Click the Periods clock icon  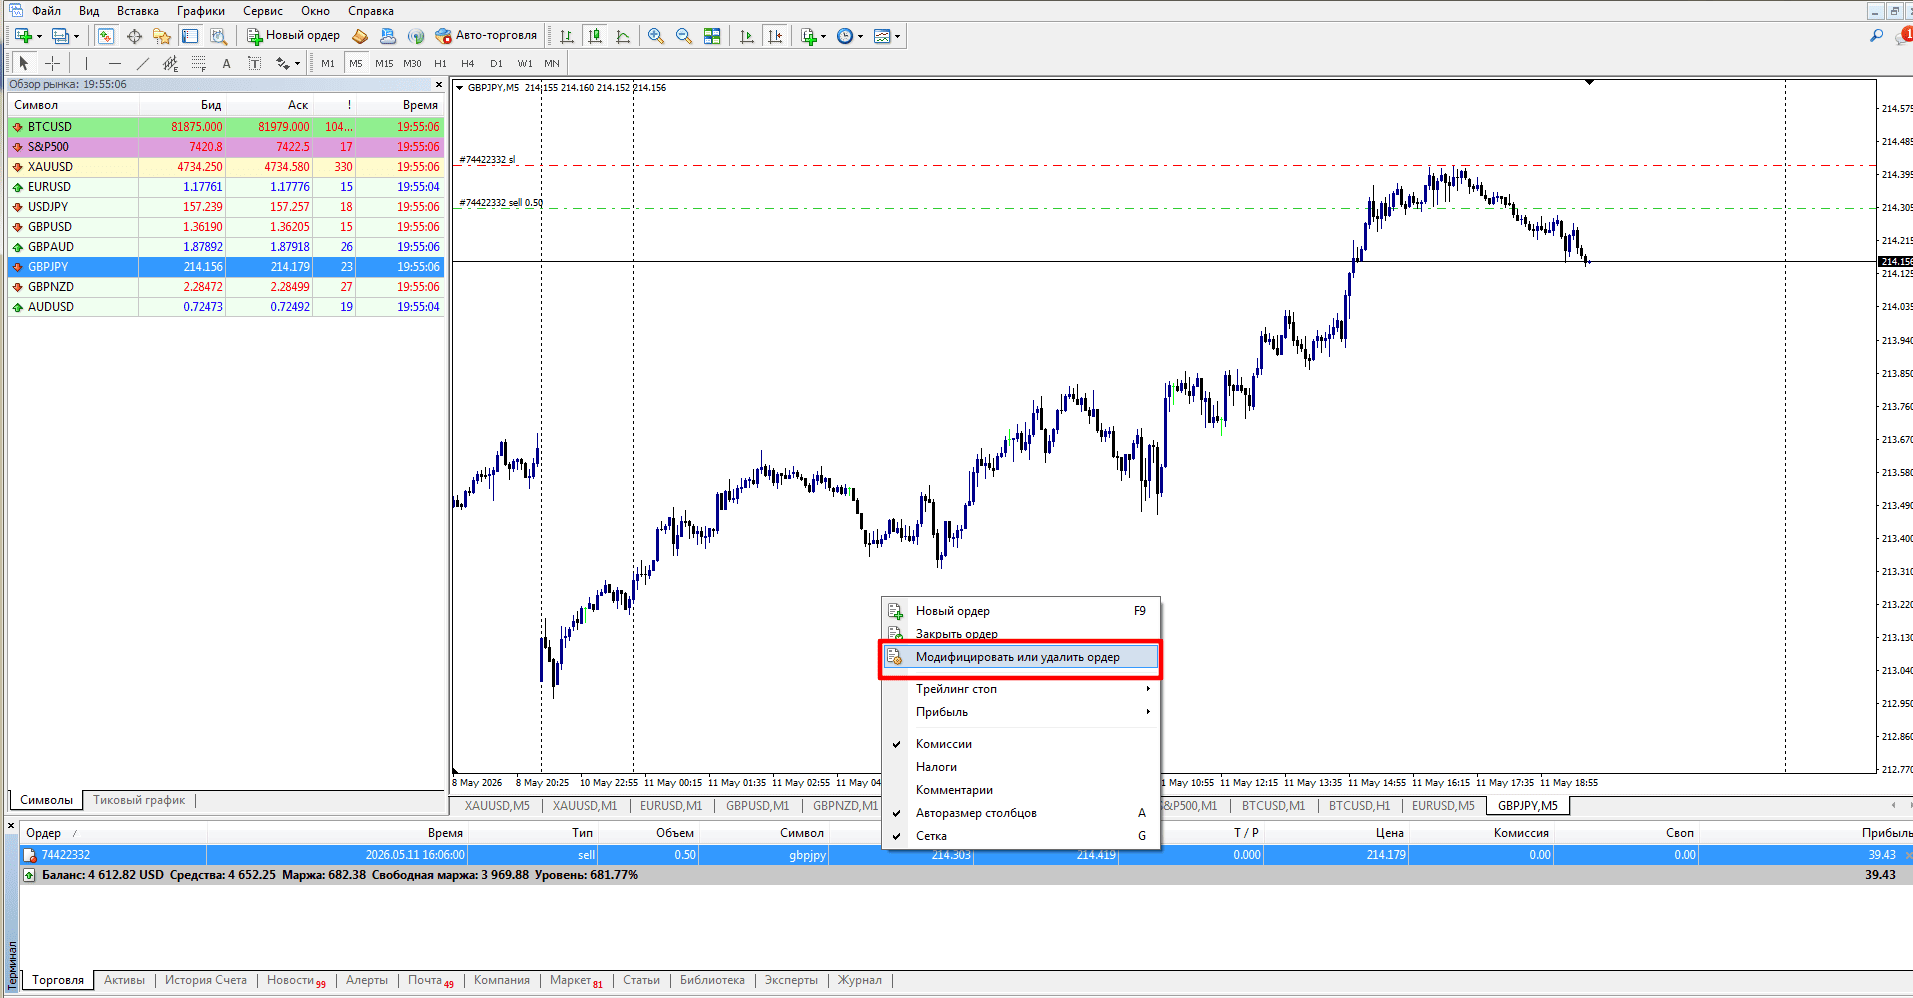click(845, 36)
